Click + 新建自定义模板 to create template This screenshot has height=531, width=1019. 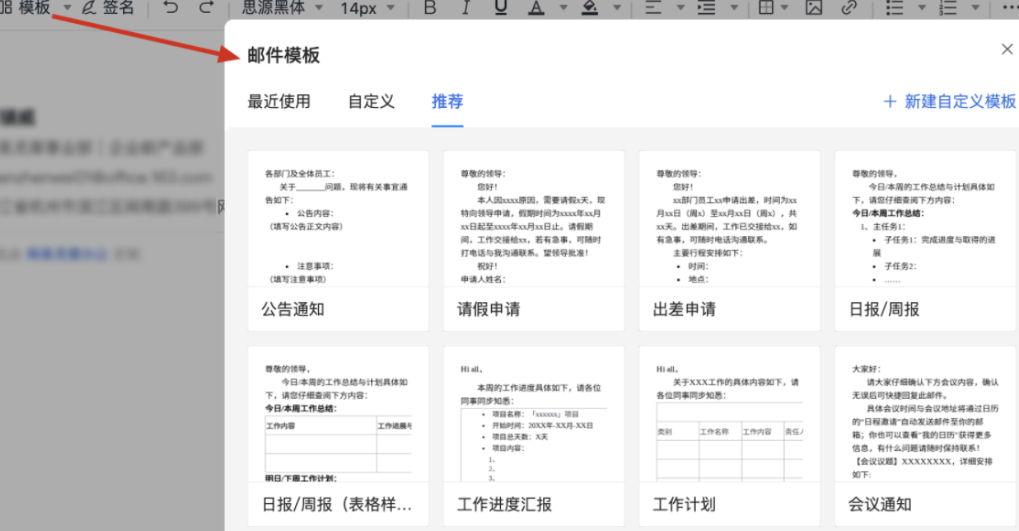click(949, 101)
